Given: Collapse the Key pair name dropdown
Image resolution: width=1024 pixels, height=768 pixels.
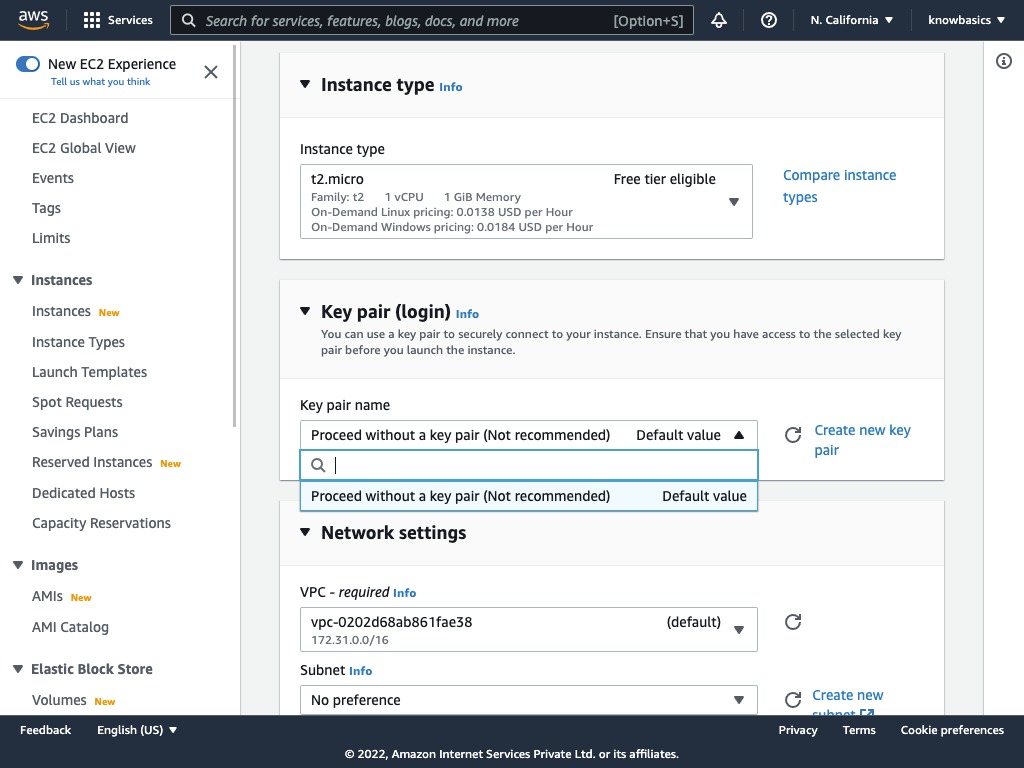Looking at the screenshot, I should pos(529,435).
